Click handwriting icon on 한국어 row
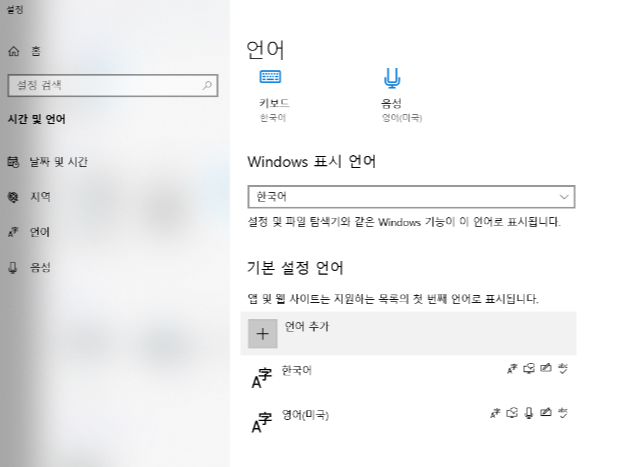 [x=546, y=368]
